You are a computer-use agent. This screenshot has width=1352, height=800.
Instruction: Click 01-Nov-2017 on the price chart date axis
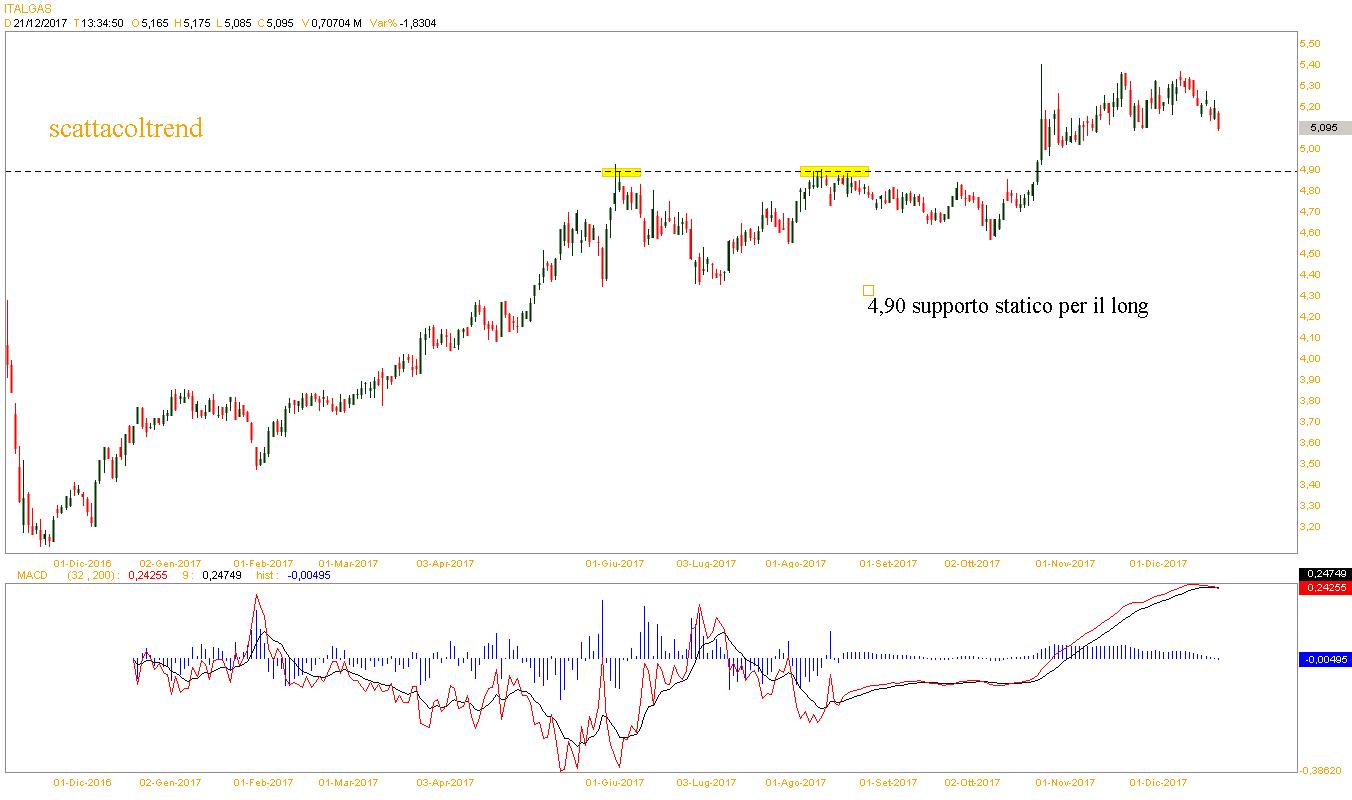1065,563
